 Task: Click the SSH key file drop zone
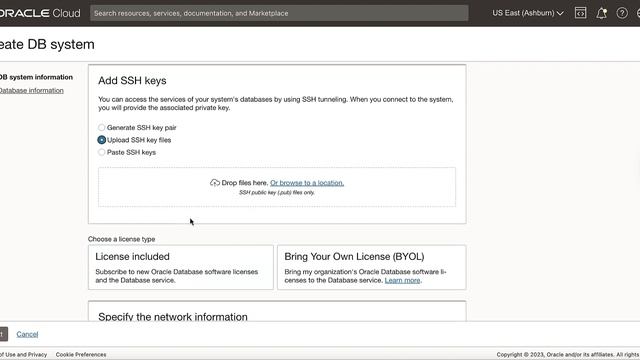(277, 187)
